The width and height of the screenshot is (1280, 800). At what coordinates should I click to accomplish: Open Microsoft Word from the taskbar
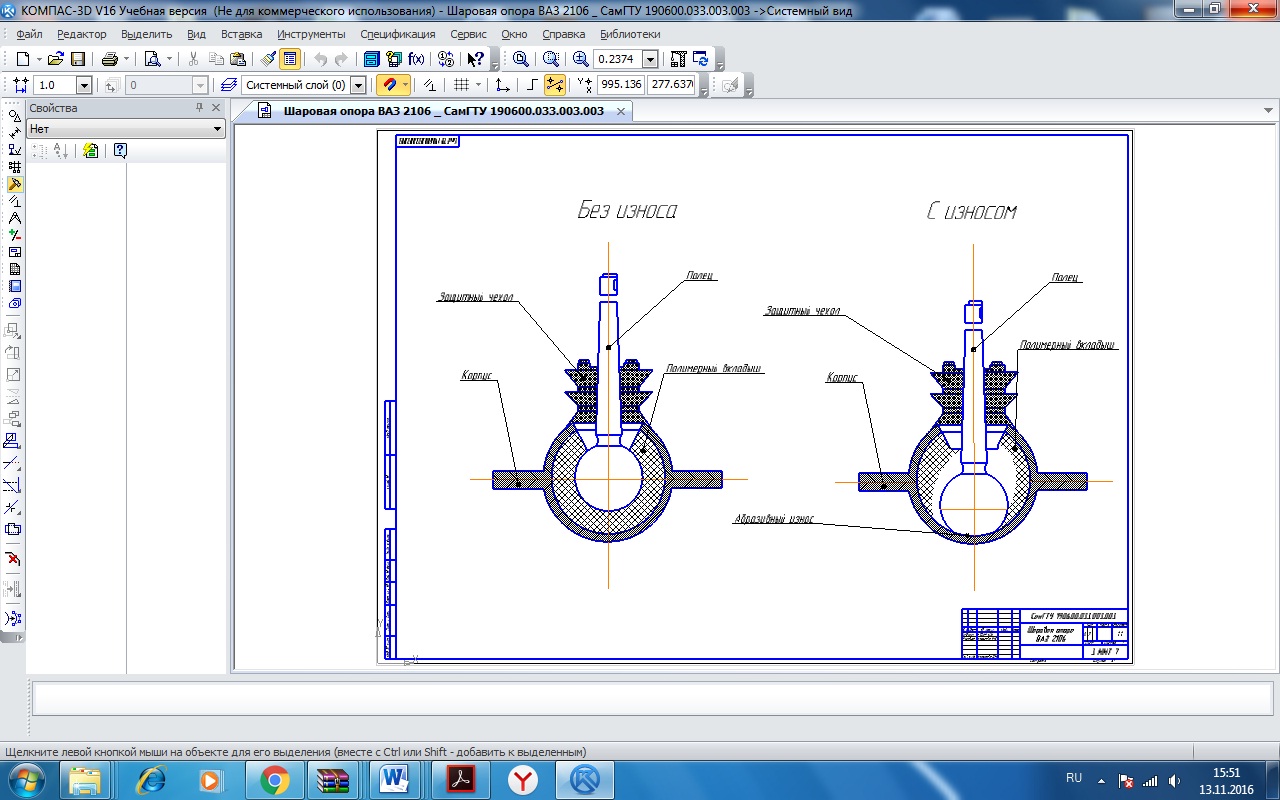point(395,780)
